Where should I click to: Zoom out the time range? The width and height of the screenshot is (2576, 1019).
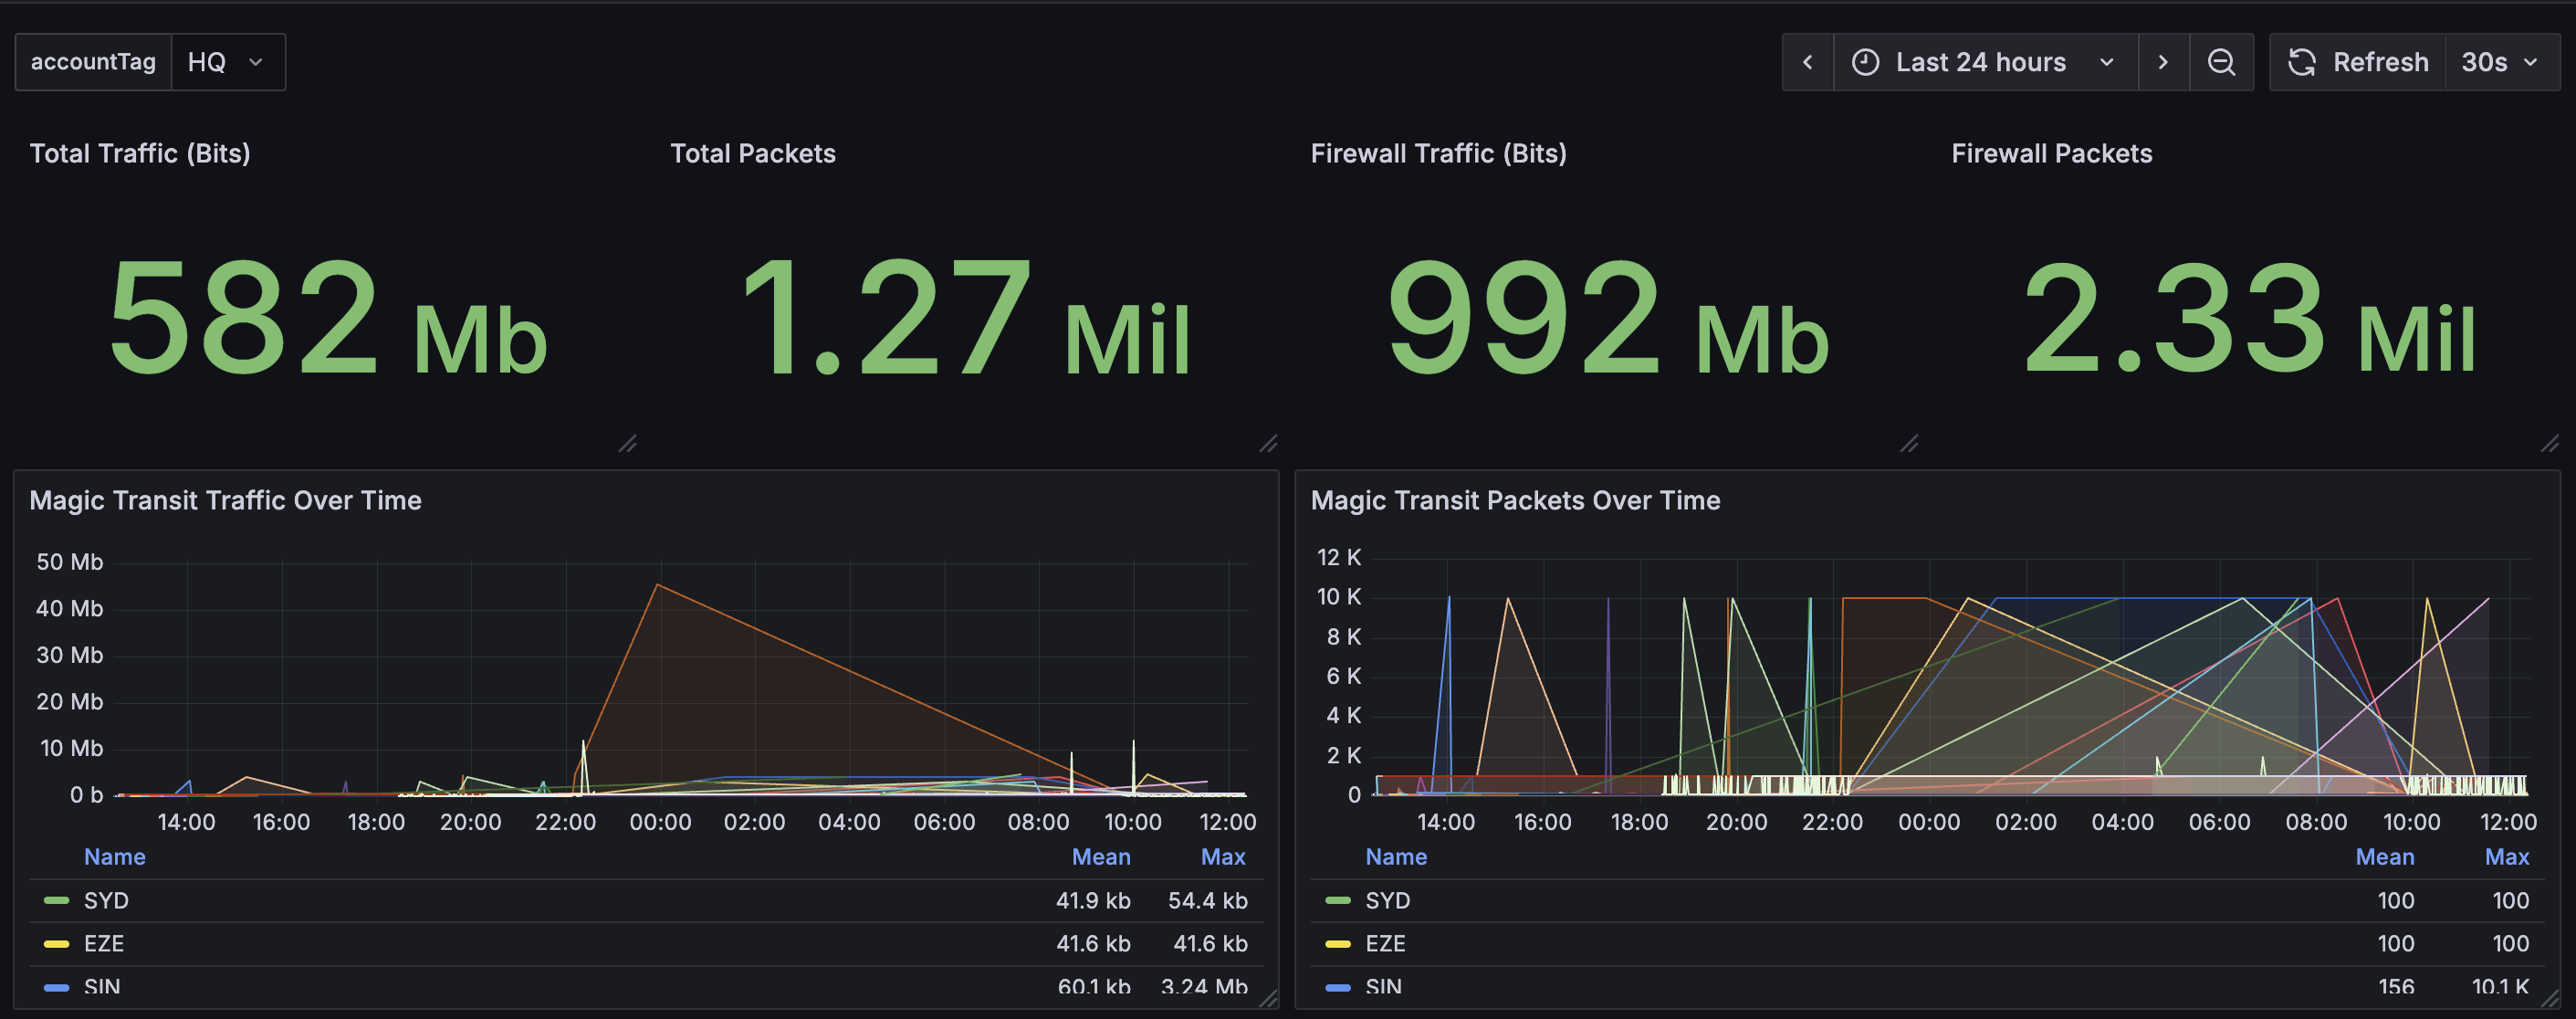point(2221,62)
